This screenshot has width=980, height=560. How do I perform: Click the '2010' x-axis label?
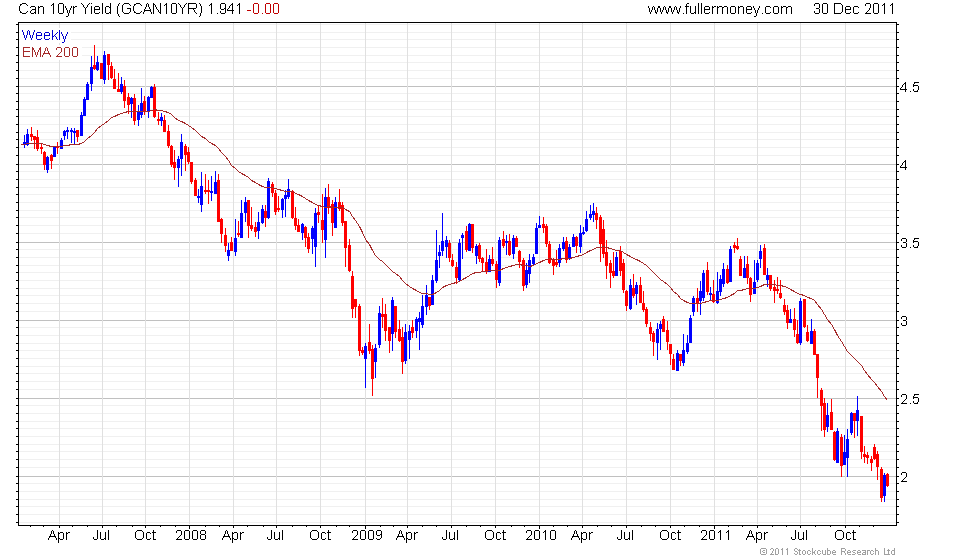coord(541,536)
